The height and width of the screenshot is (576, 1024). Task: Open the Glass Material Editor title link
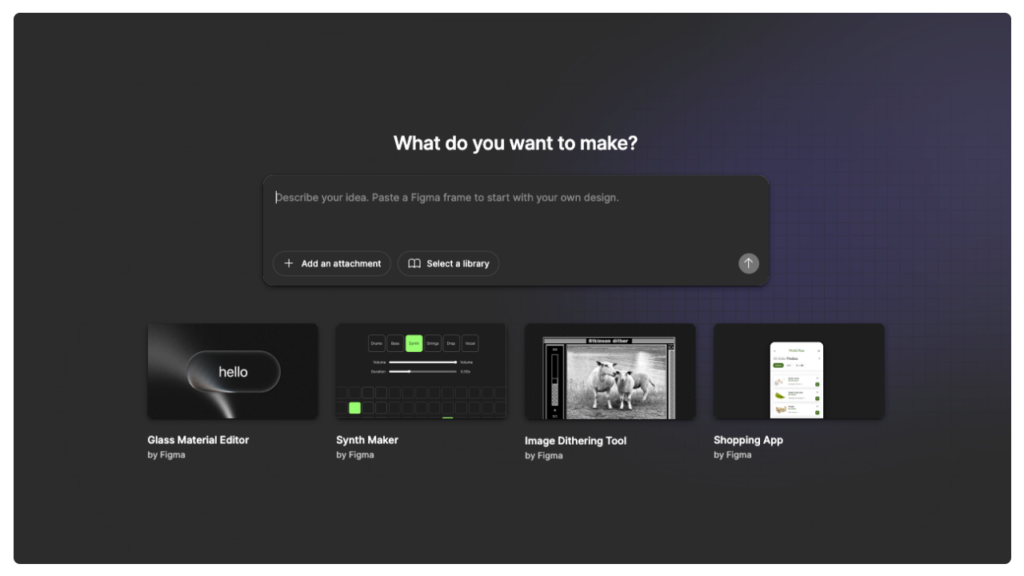click(198, 440)
